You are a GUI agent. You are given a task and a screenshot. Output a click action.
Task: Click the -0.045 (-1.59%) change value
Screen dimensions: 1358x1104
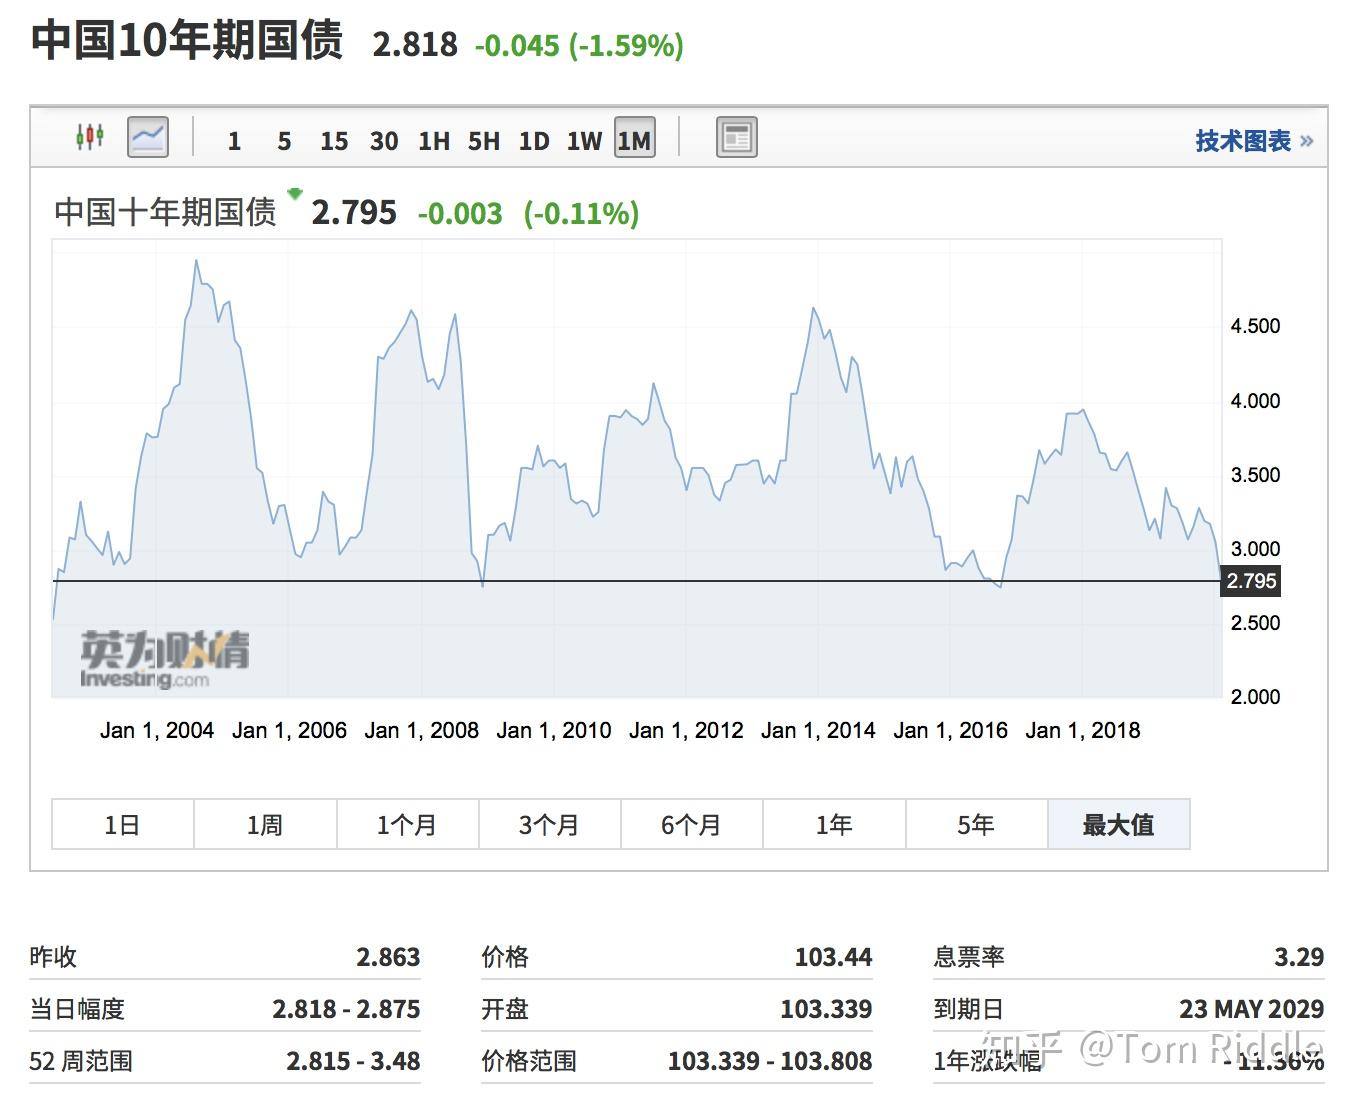pyautogui.click(x=579, y=45)
